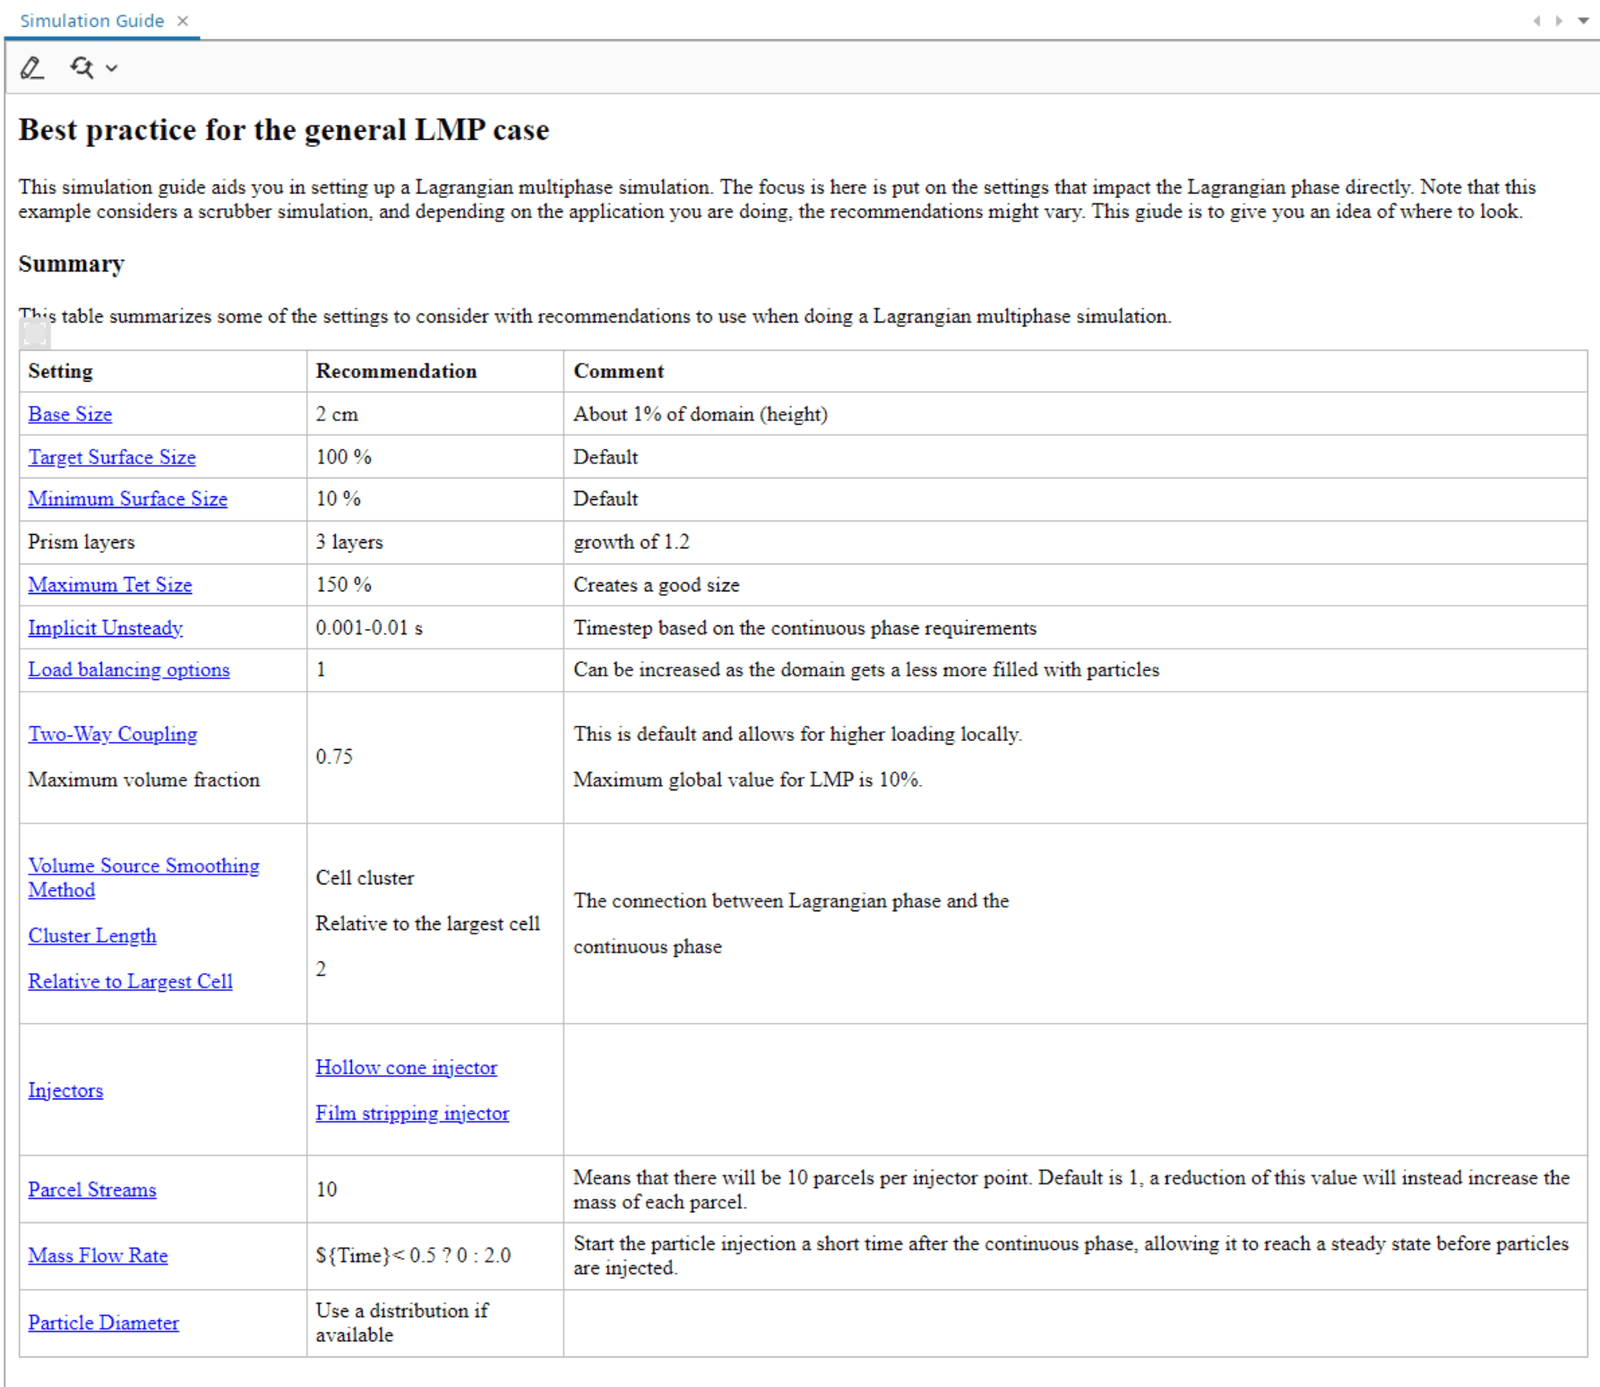Close the Simulation Guide tab
This screenshot has width=1600, height=1387.
(x=183, y=21)
